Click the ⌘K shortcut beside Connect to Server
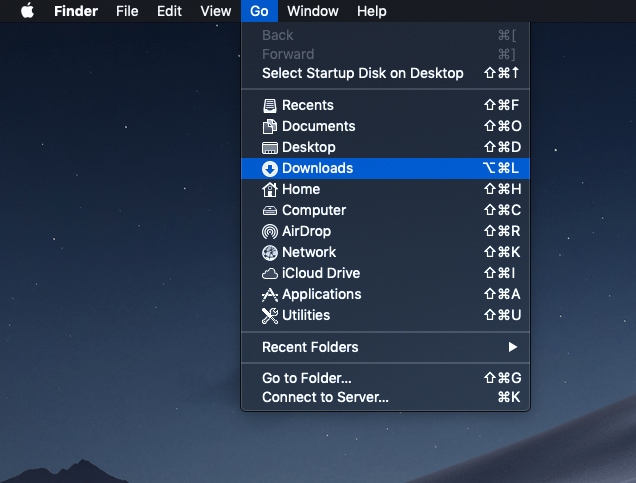The image size is (636, 483). click(x=509, y=397)
